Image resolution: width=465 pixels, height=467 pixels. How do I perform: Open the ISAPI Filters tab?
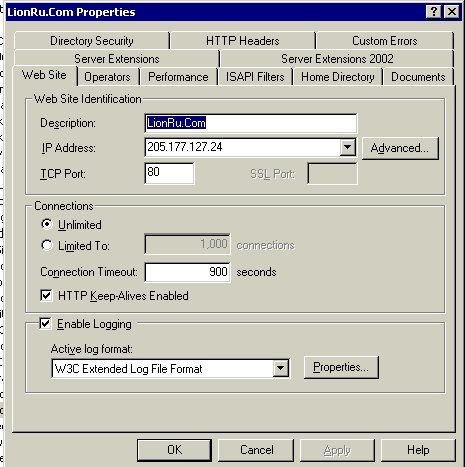click(x=255, y=77)
